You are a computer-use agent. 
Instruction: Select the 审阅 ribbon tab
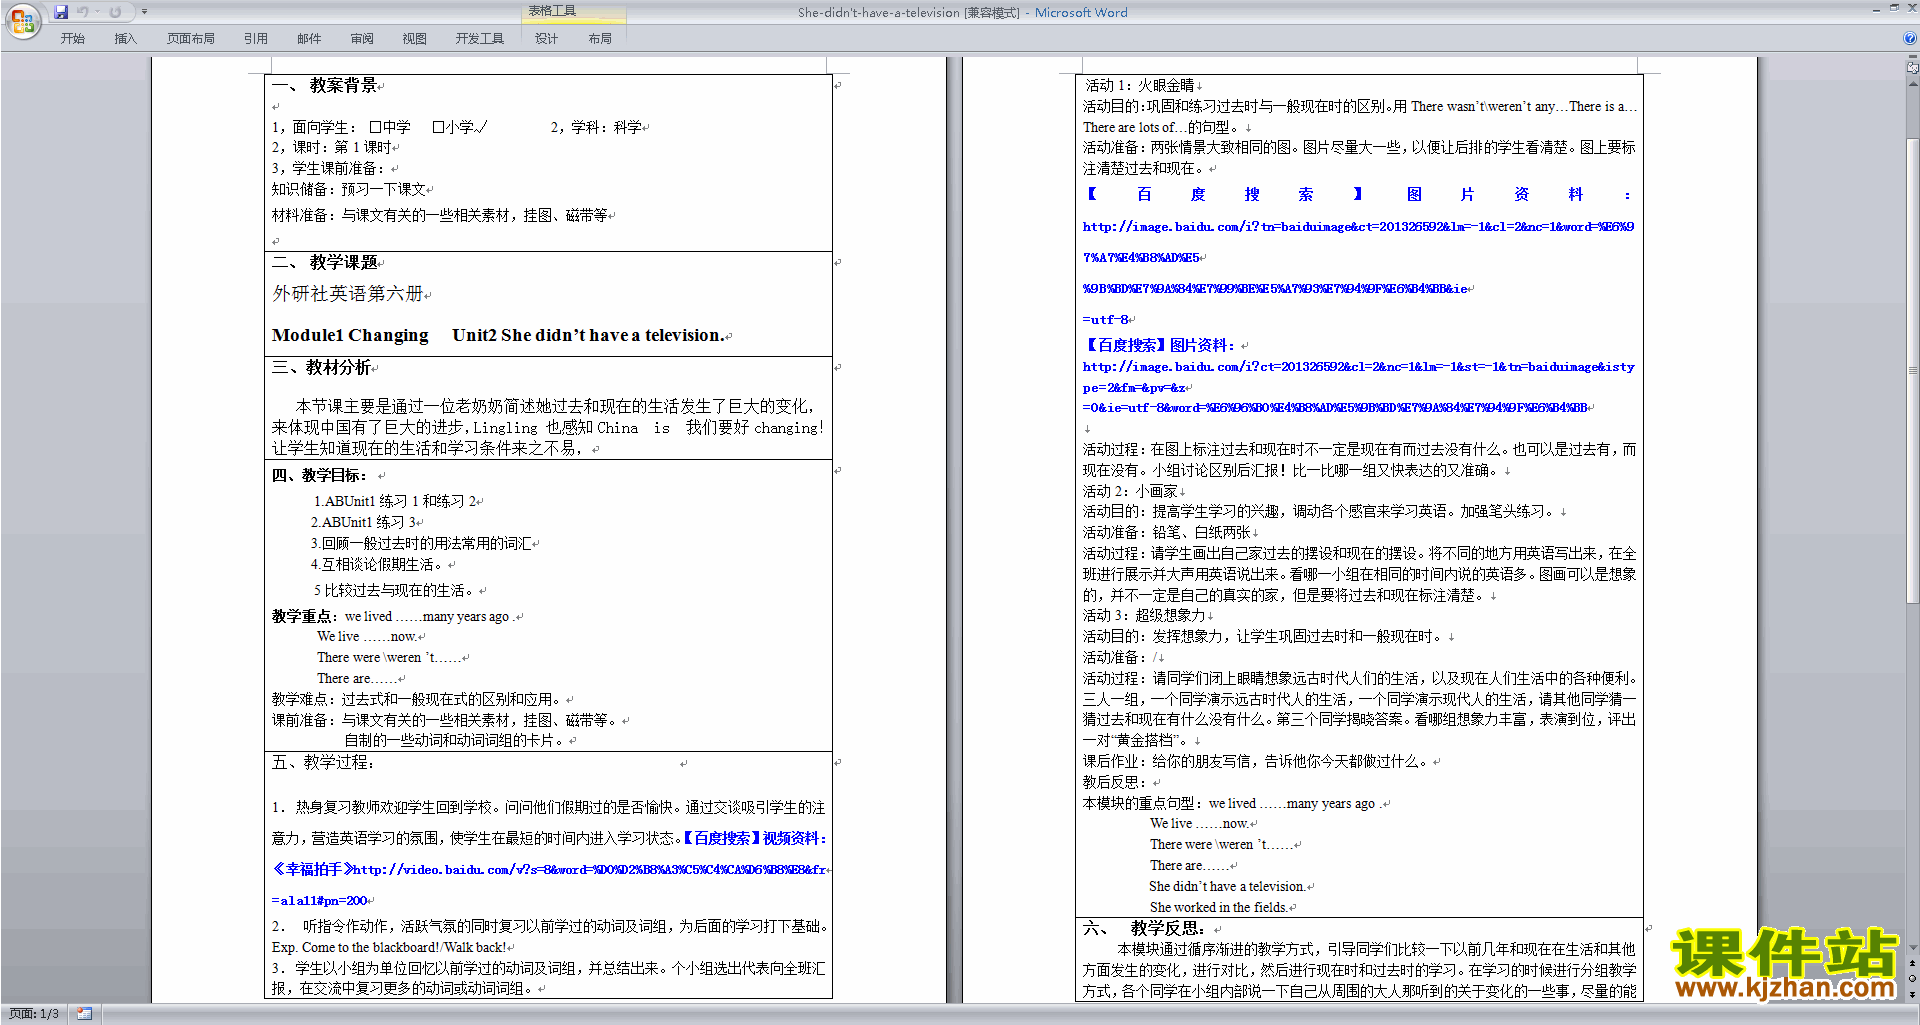click(x=362, y=39)
